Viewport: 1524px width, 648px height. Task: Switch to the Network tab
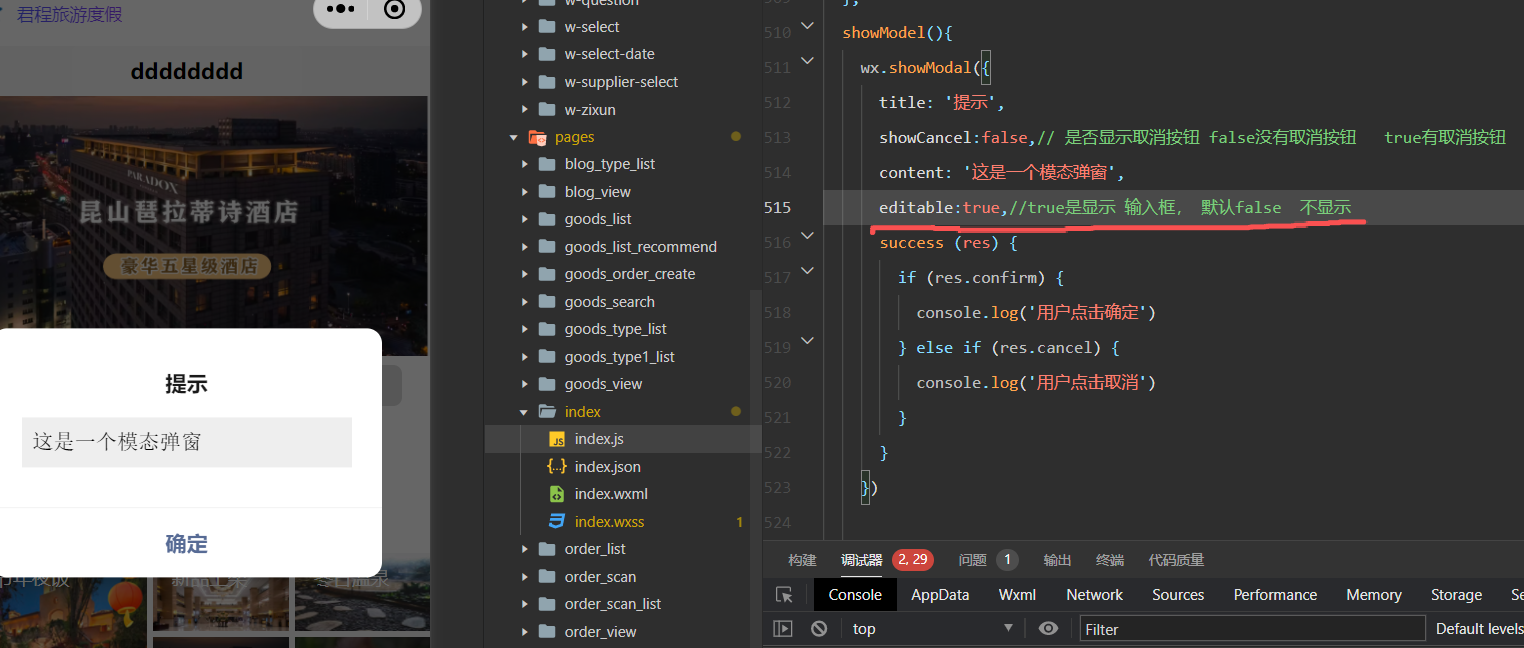(x=1094, y=595)
